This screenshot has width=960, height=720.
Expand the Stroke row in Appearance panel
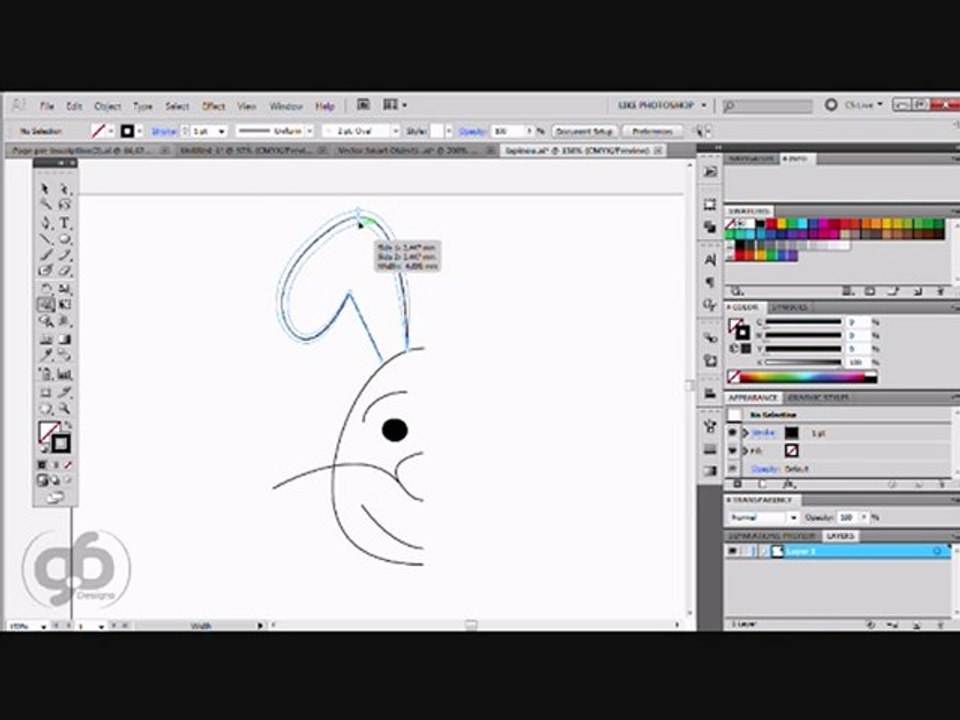(745, 433)
